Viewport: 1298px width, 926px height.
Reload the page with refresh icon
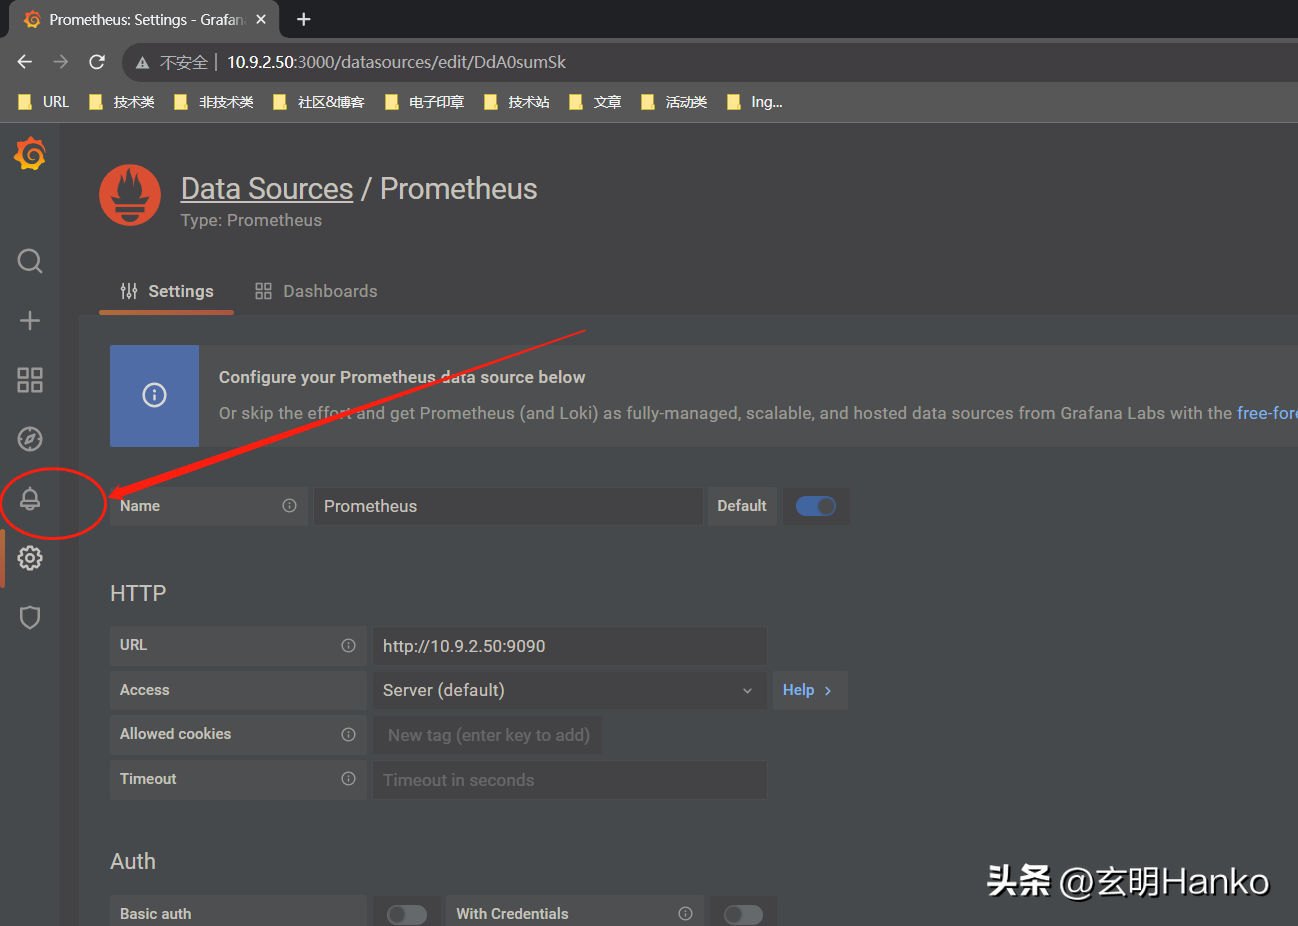coord(97,62)
